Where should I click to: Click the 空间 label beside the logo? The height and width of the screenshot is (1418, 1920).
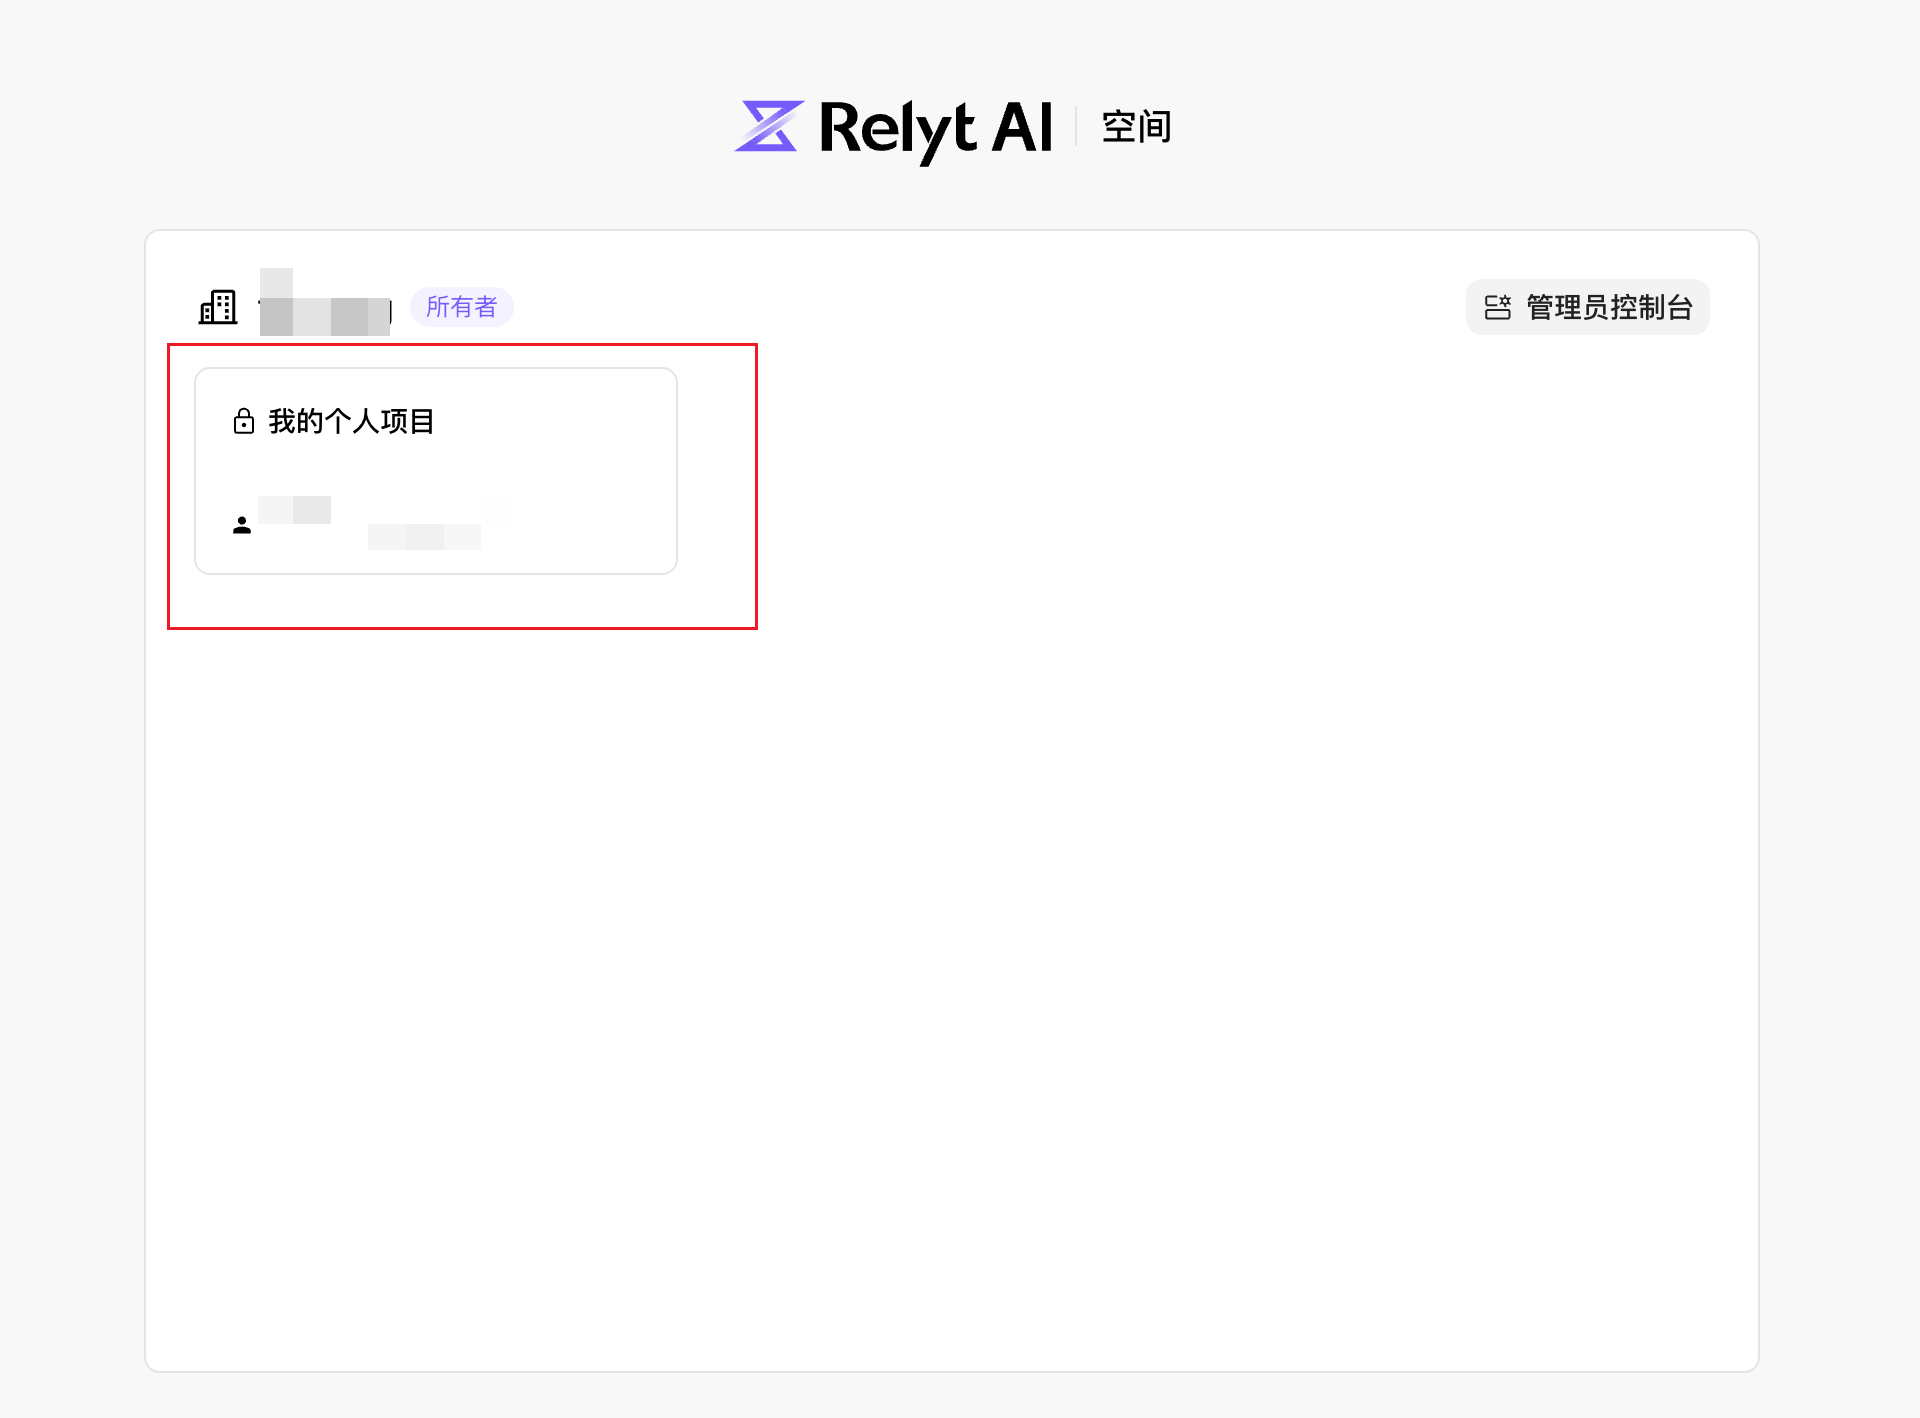point(1136,127)
